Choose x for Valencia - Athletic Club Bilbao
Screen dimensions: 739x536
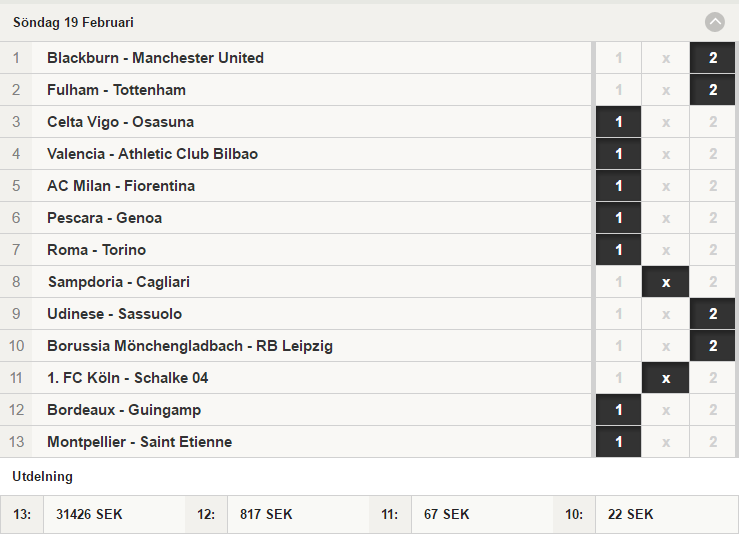tap(665, 154)
